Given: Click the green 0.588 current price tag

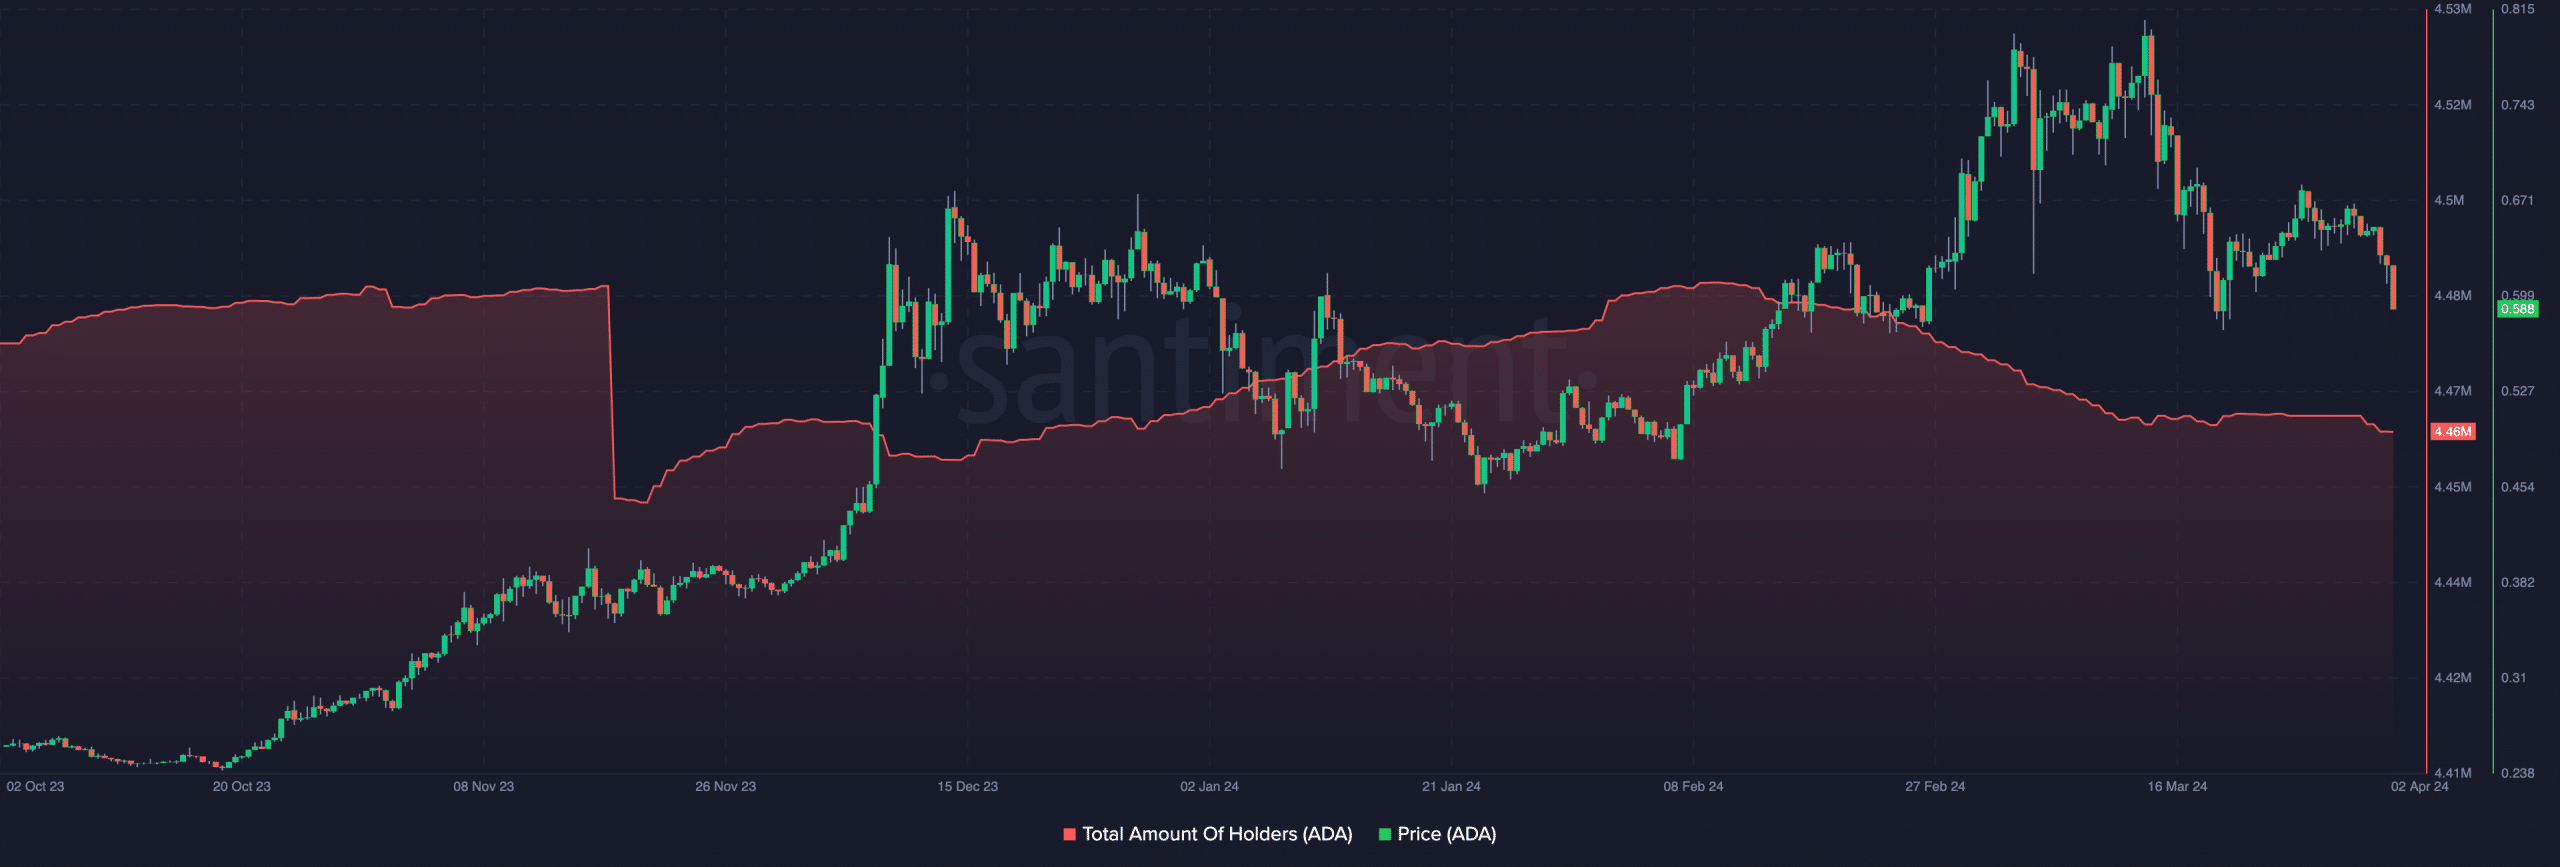Looking at the screenshot, I should (2517, 309).
